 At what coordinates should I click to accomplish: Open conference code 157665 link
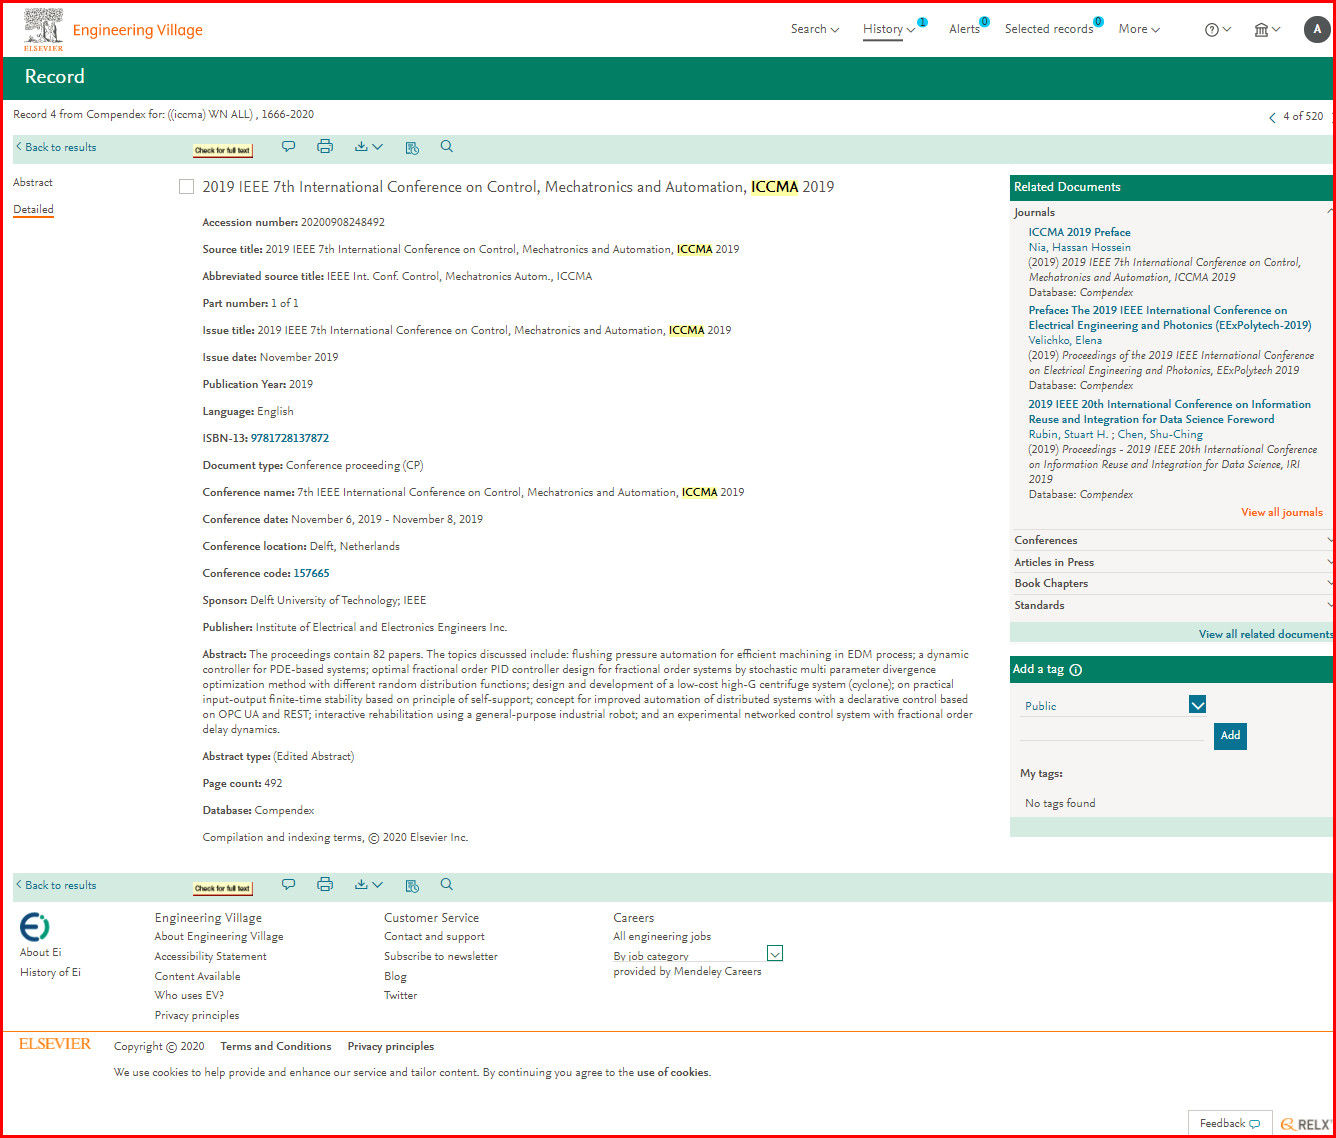tap(311, 573)
